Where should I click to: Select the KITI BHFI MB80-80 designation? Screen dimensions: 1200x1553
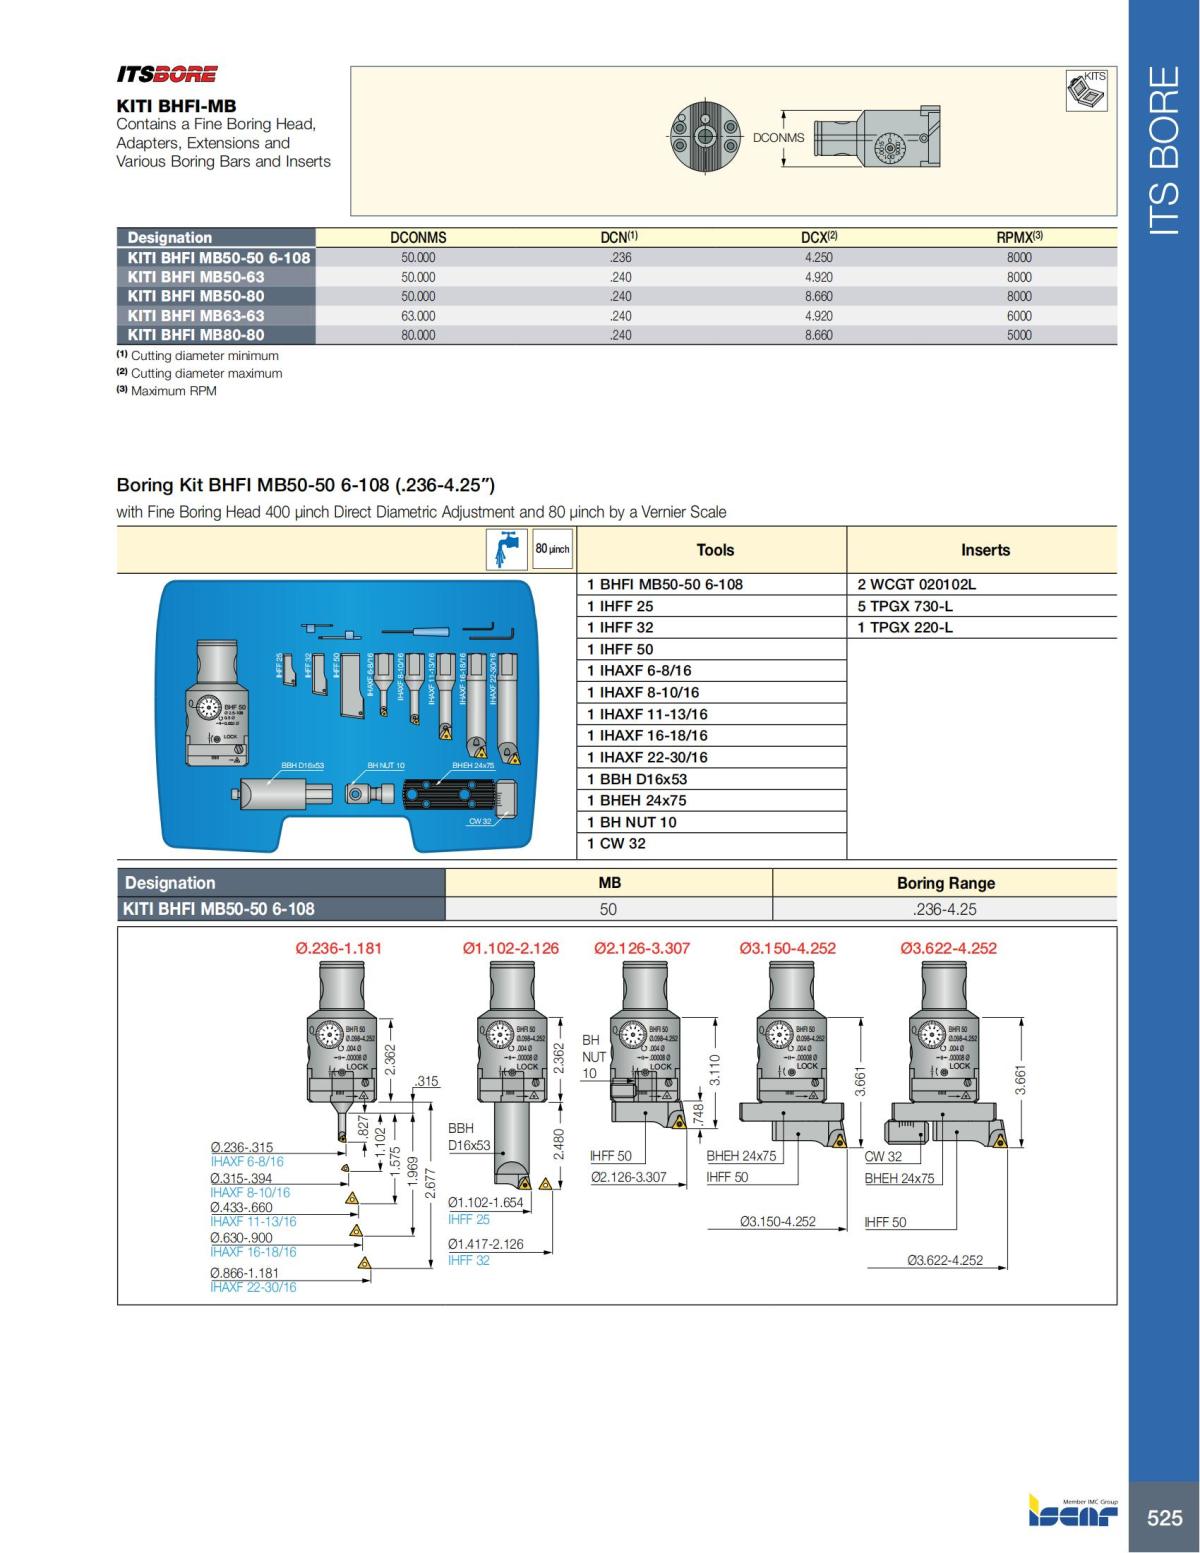coord(196,335)
